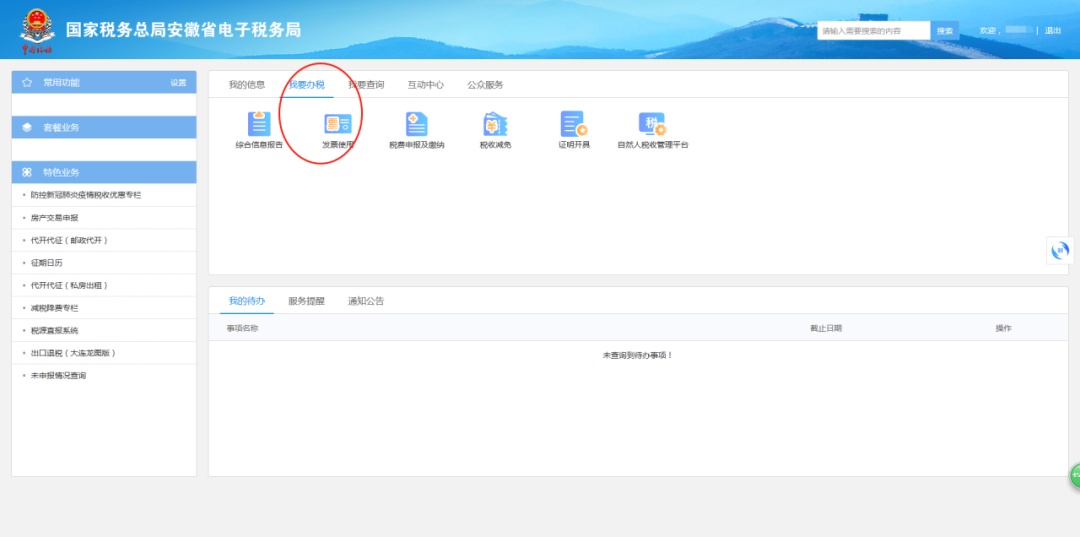Open 税费申报及缴纳 icon
The image size is (1080, 537).
pos(416,124)
